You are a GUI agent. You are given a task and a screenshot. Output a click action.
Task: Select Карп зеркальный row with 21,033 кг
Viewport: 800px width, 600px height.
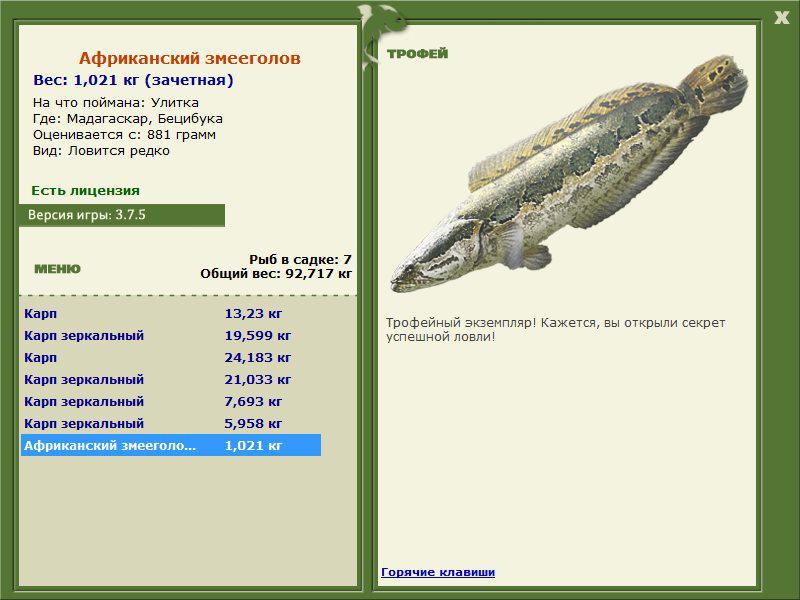click(171, 379)
